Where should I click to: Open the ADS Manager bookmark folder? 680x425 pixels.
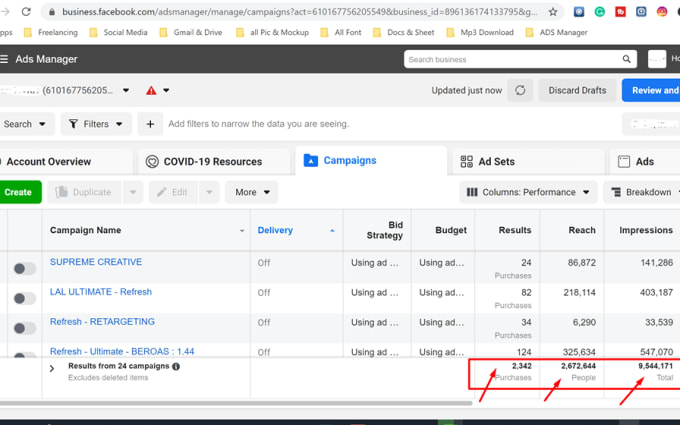[x=556, y=33]
